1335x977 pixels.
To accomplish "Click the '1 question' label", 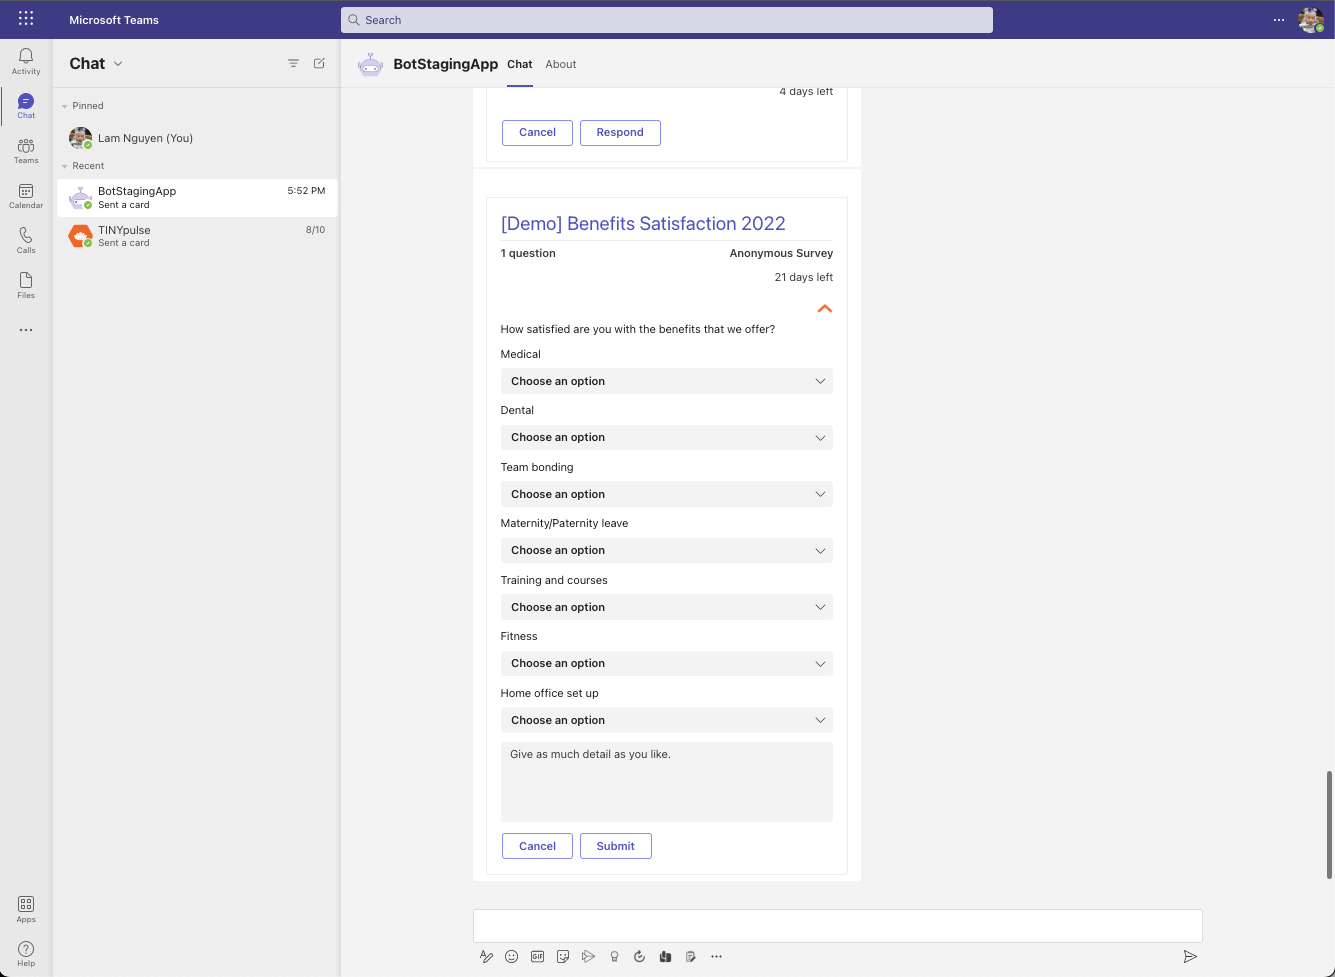I will 528,253.
